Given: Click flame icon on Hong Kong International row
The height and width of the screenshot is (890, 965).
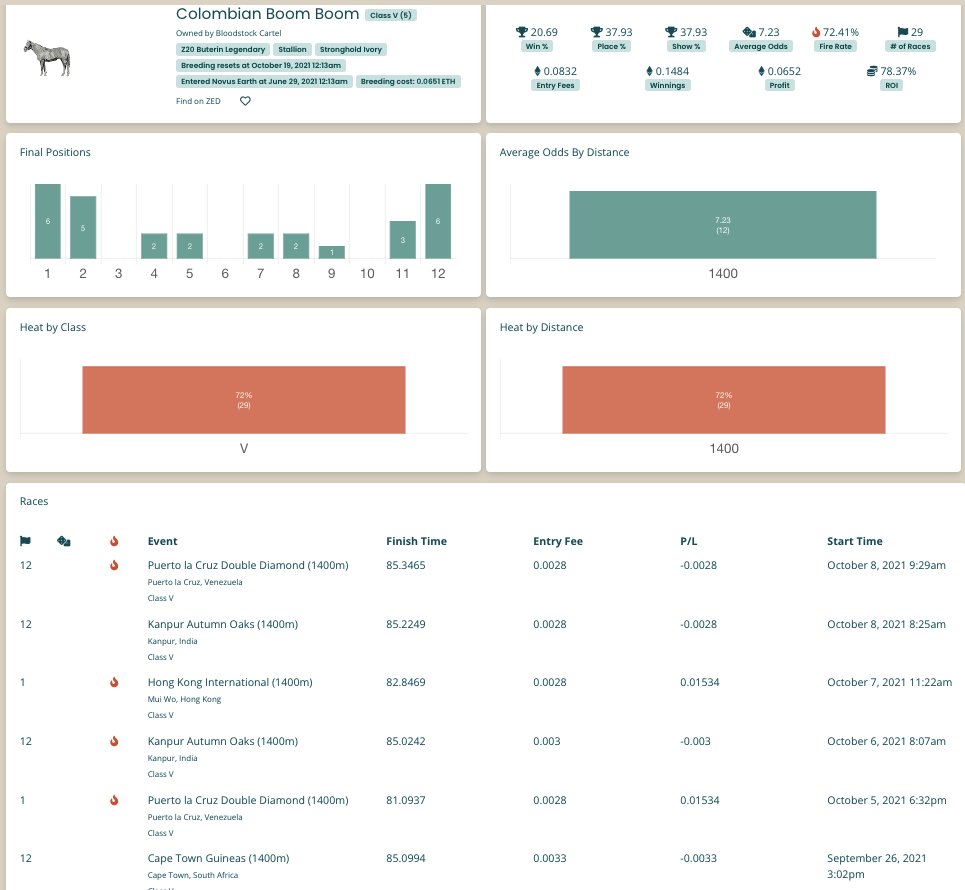Looking at the screenshot, I should point(114,682).
